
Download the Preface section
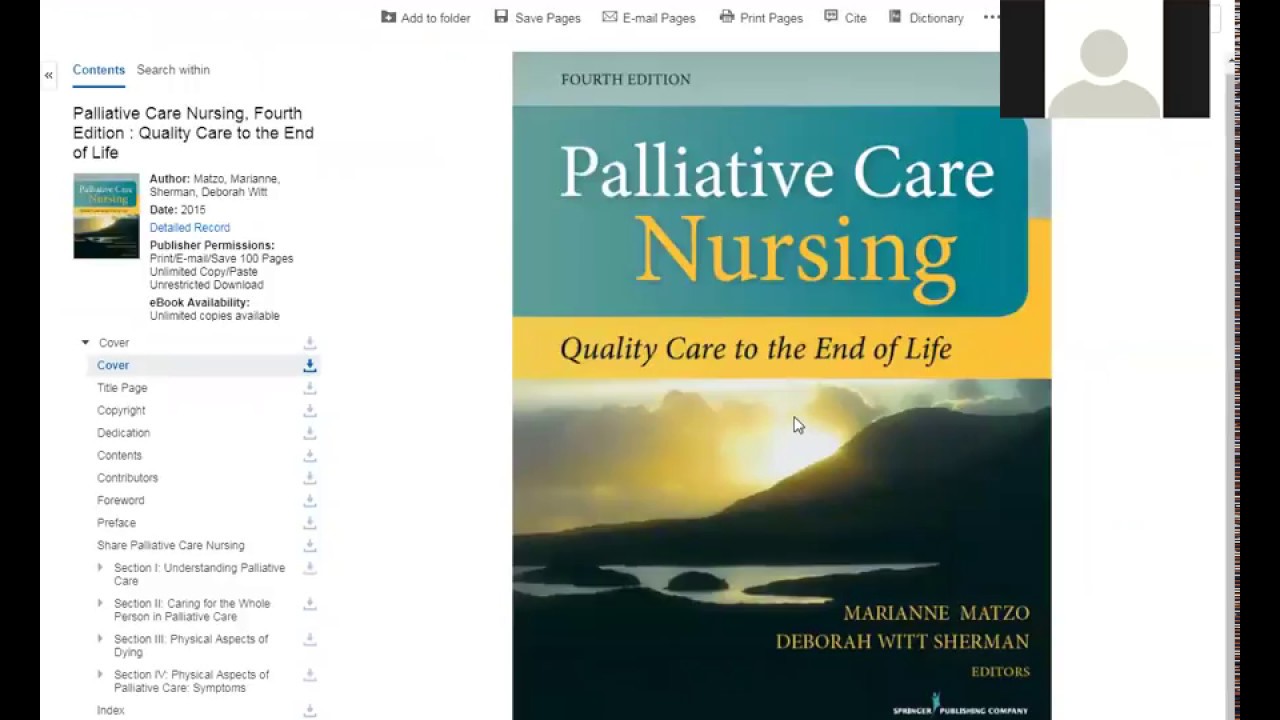pos(310,523)
